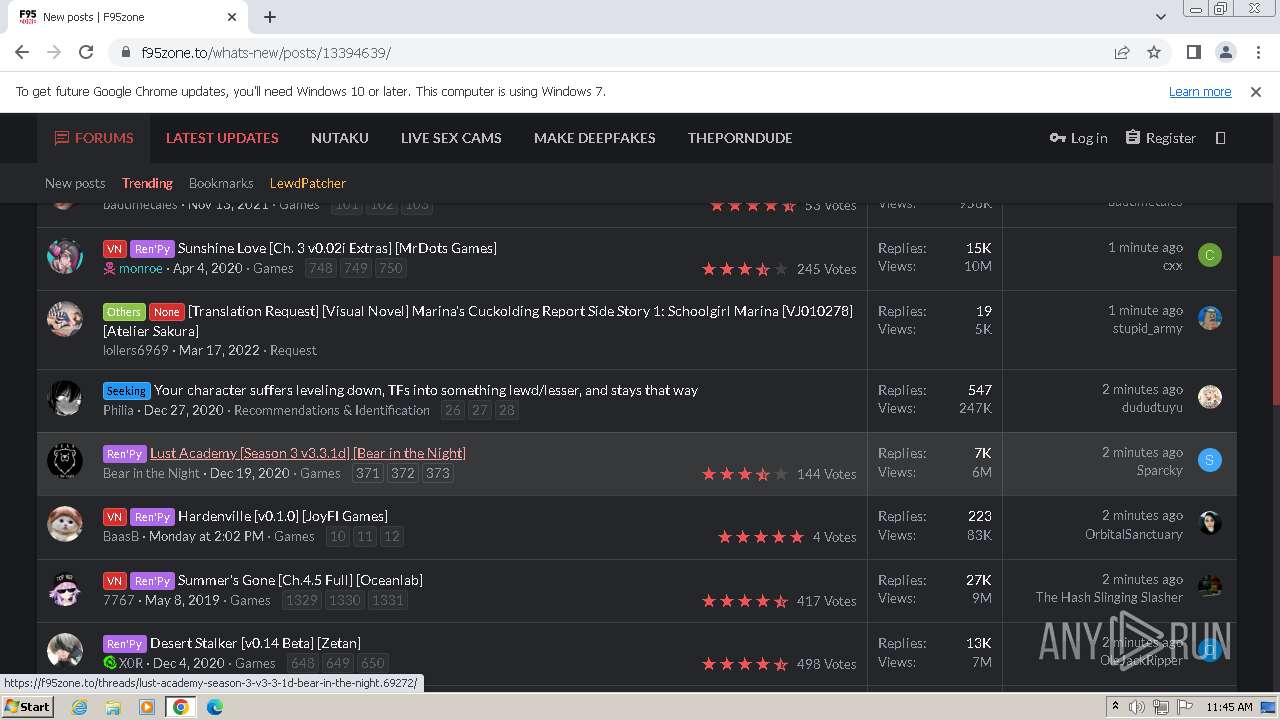
Task: Open the NUTAKU navigation item
Action: [x=340, y=138]
